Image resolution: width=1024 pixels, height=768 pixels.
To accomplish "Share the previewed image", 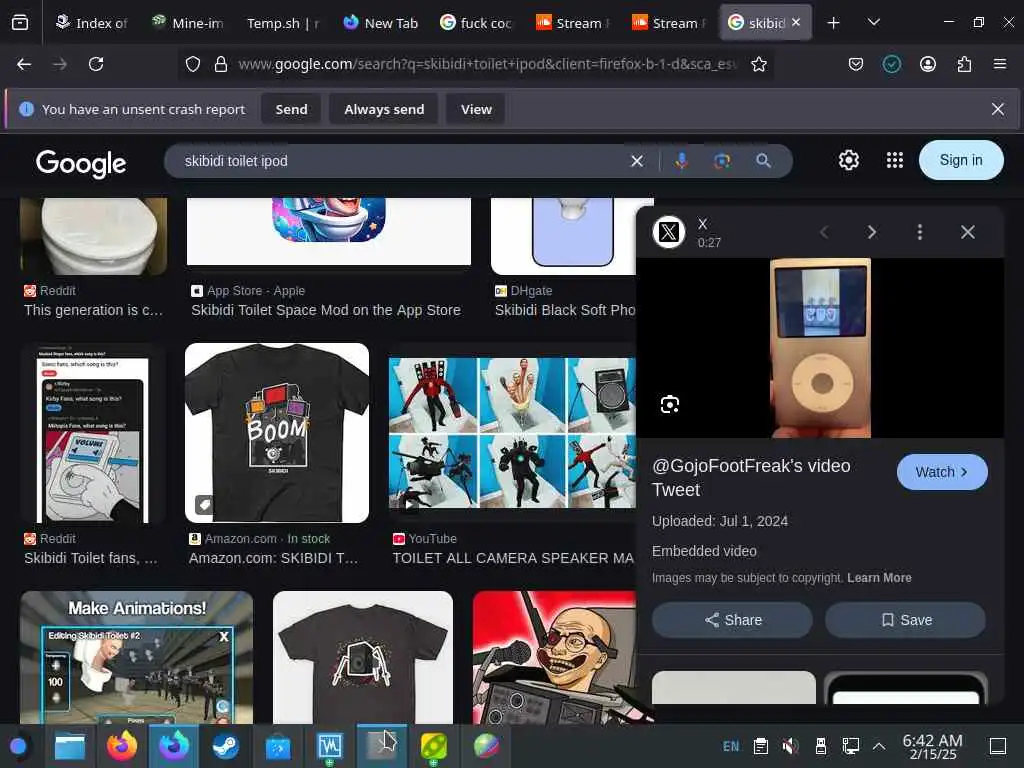I will point(732,620).
